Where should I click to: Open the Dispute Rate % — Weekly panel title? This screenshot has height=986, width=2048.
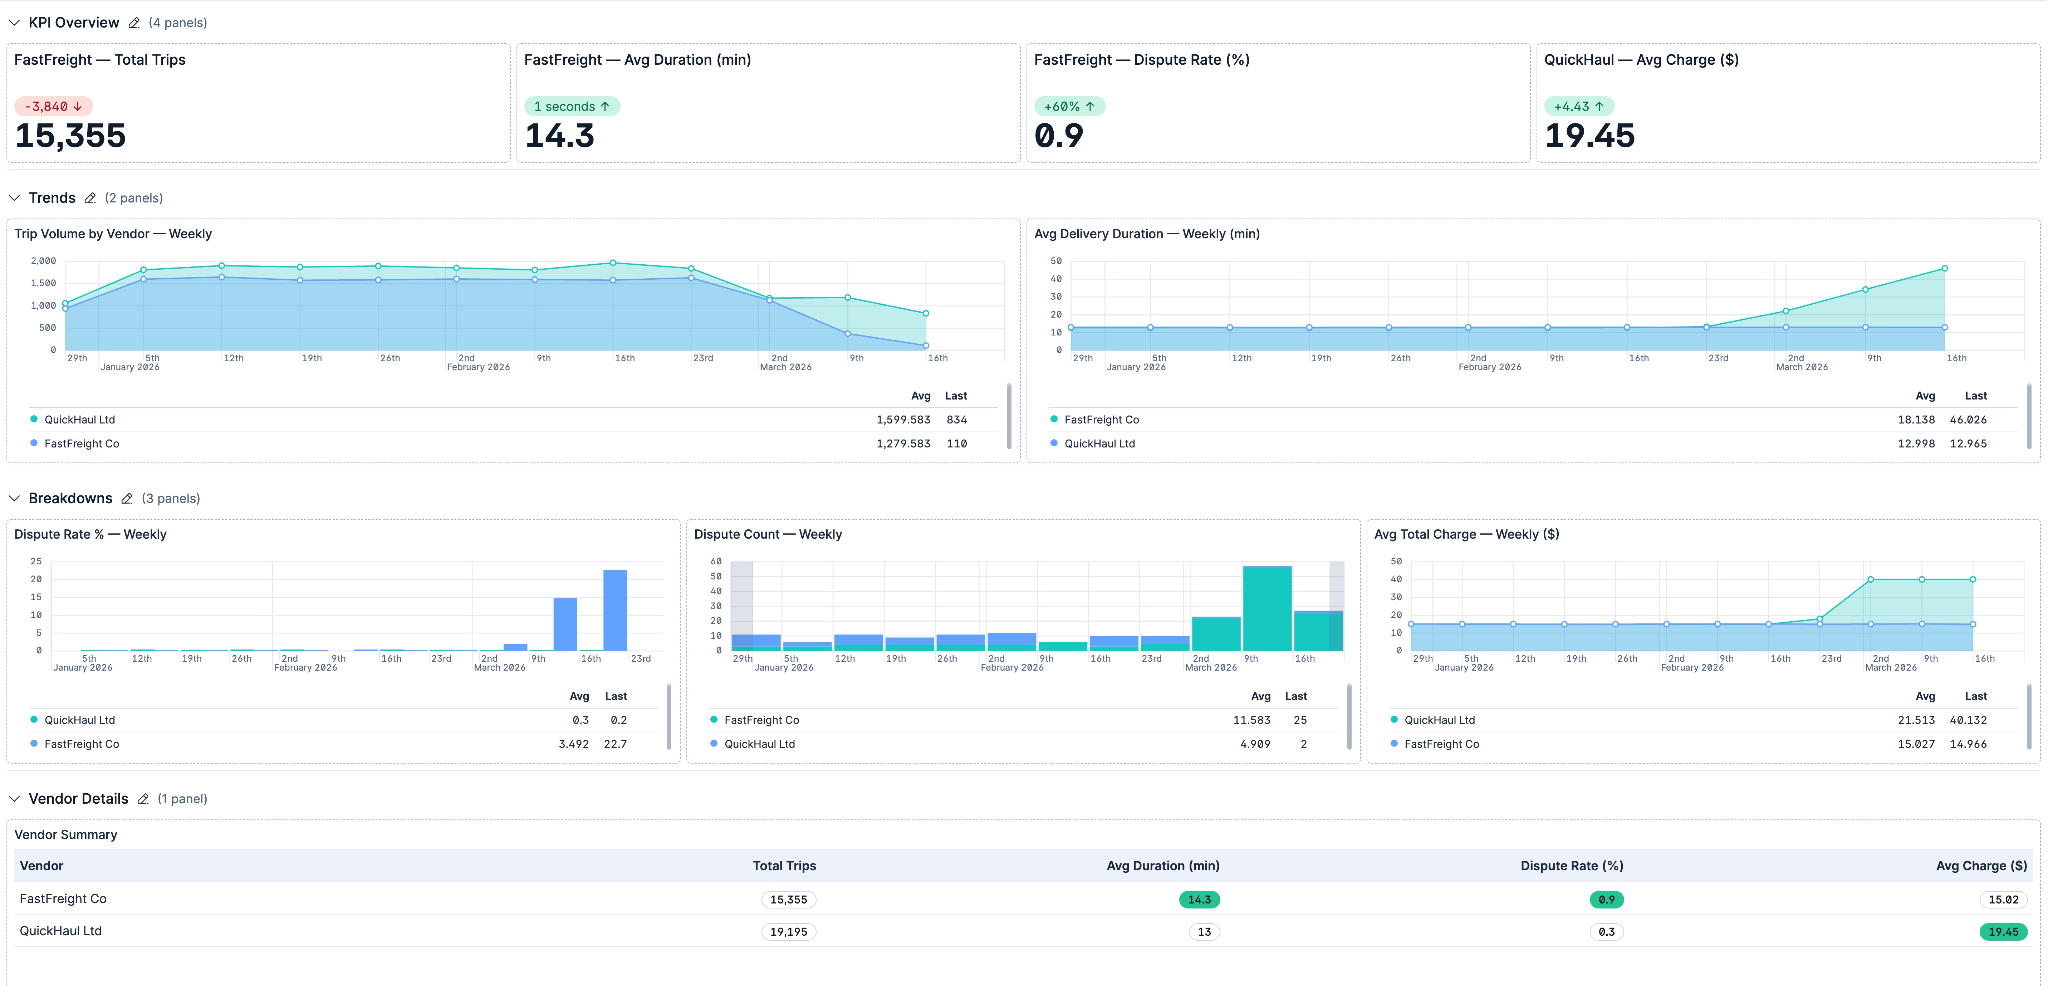(90, 535)
